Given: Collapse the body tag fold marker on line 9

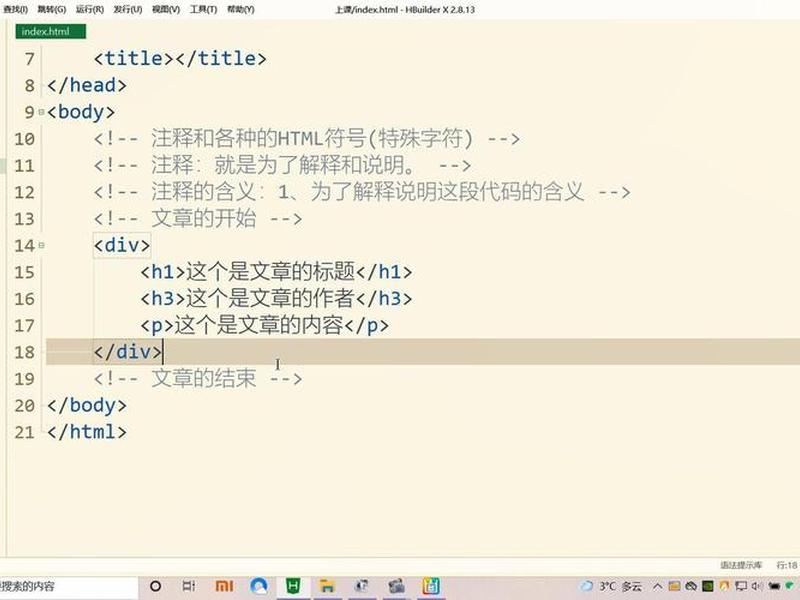Looking at the screenshot, I should pos(41,112).
